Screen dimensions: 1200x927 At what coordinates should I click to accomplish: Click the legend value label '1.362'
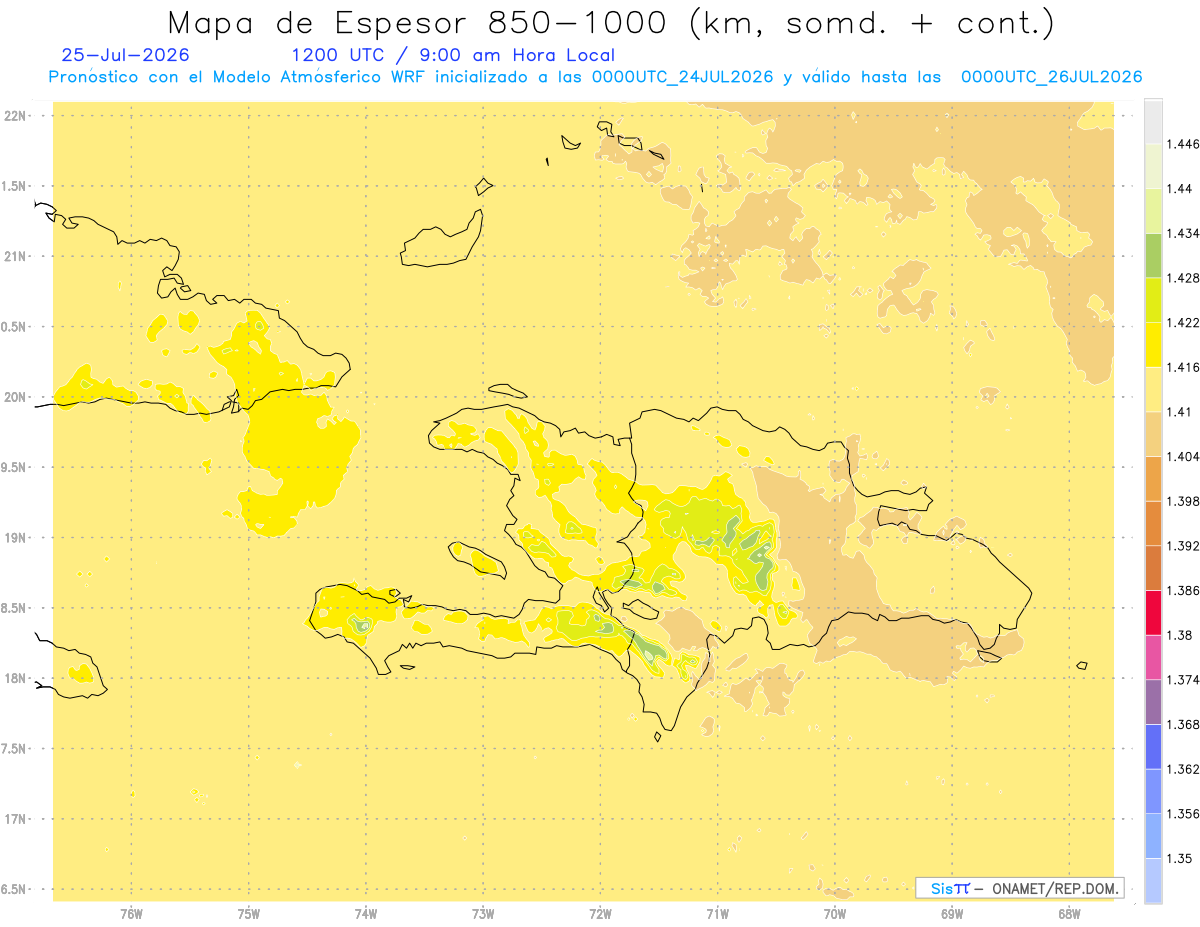point(1184,769)
